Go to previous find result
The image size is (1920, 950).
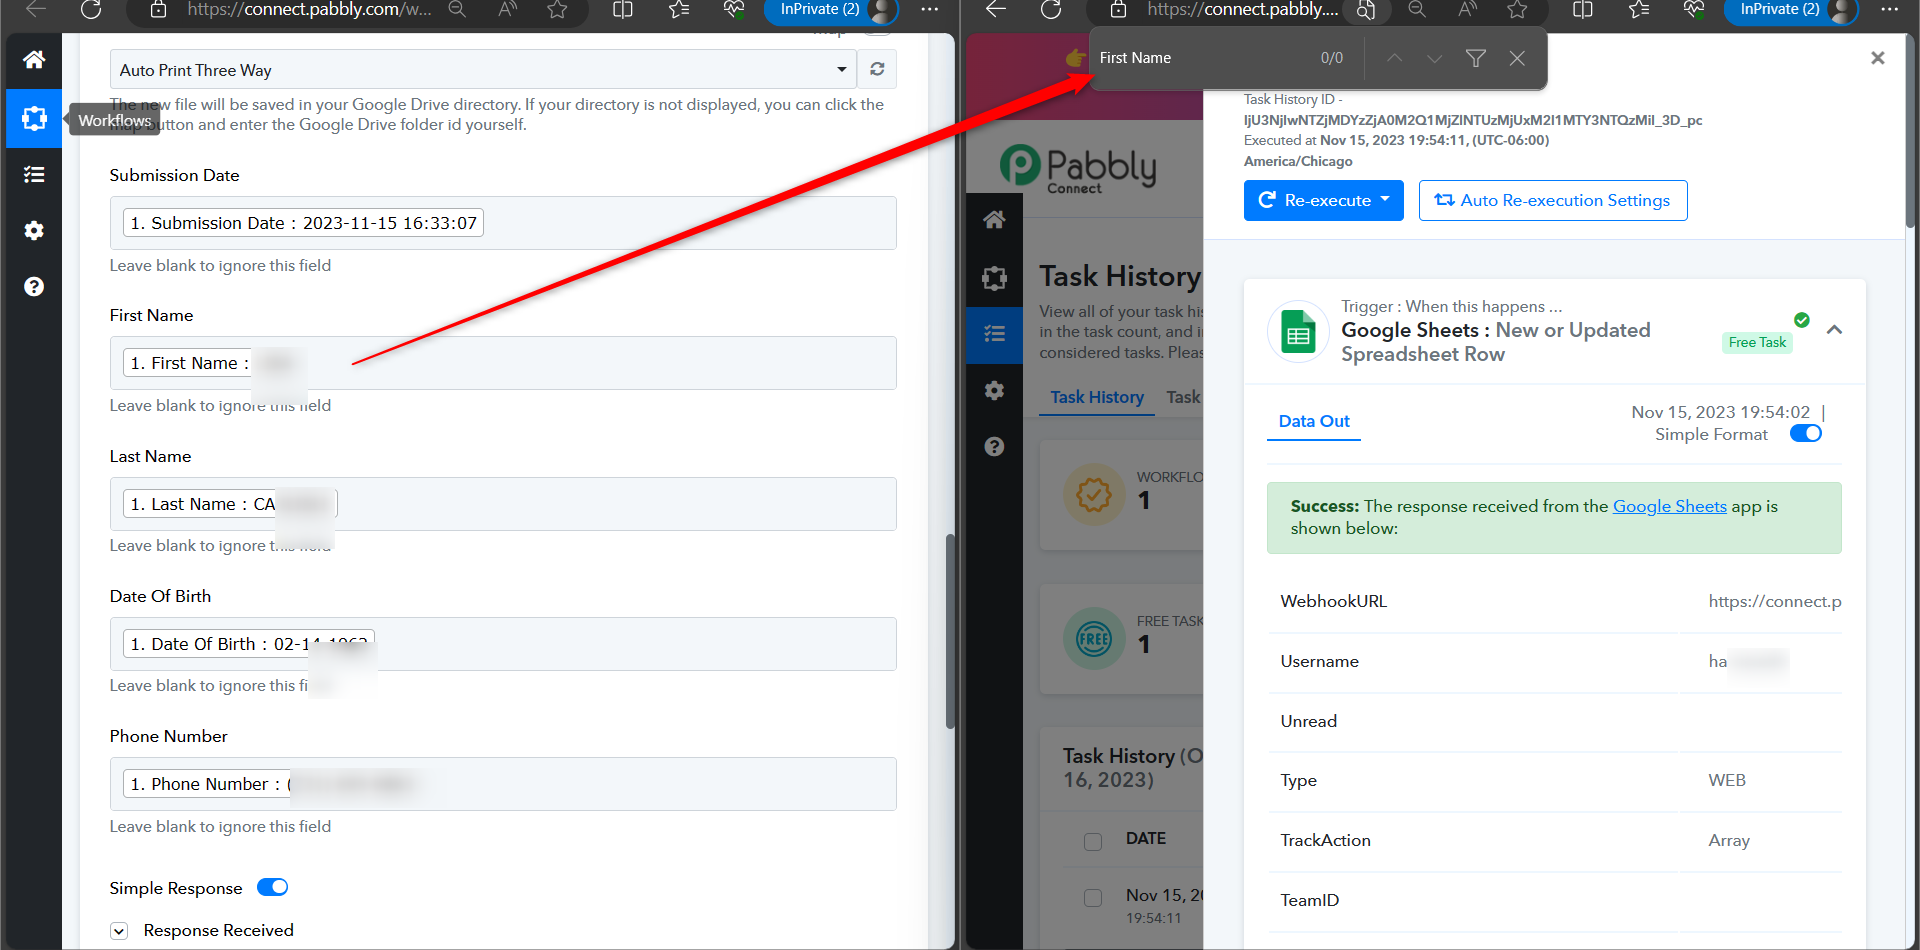point(1394,58)
